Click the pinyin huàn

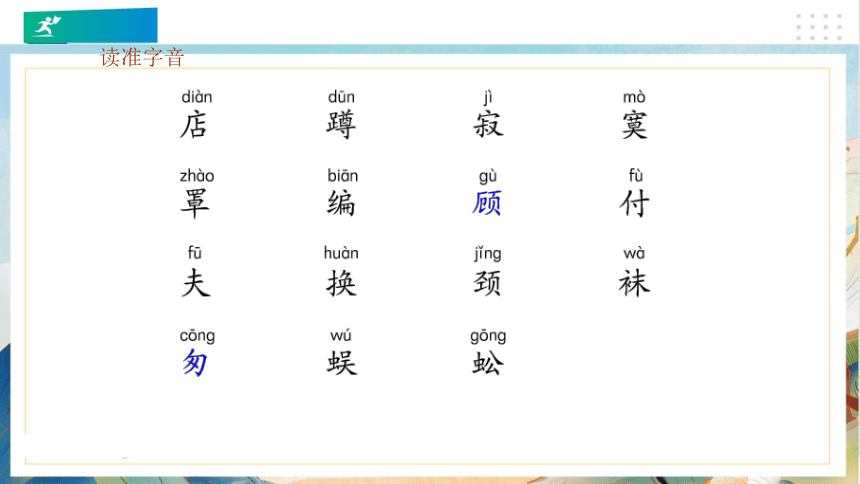341,253
